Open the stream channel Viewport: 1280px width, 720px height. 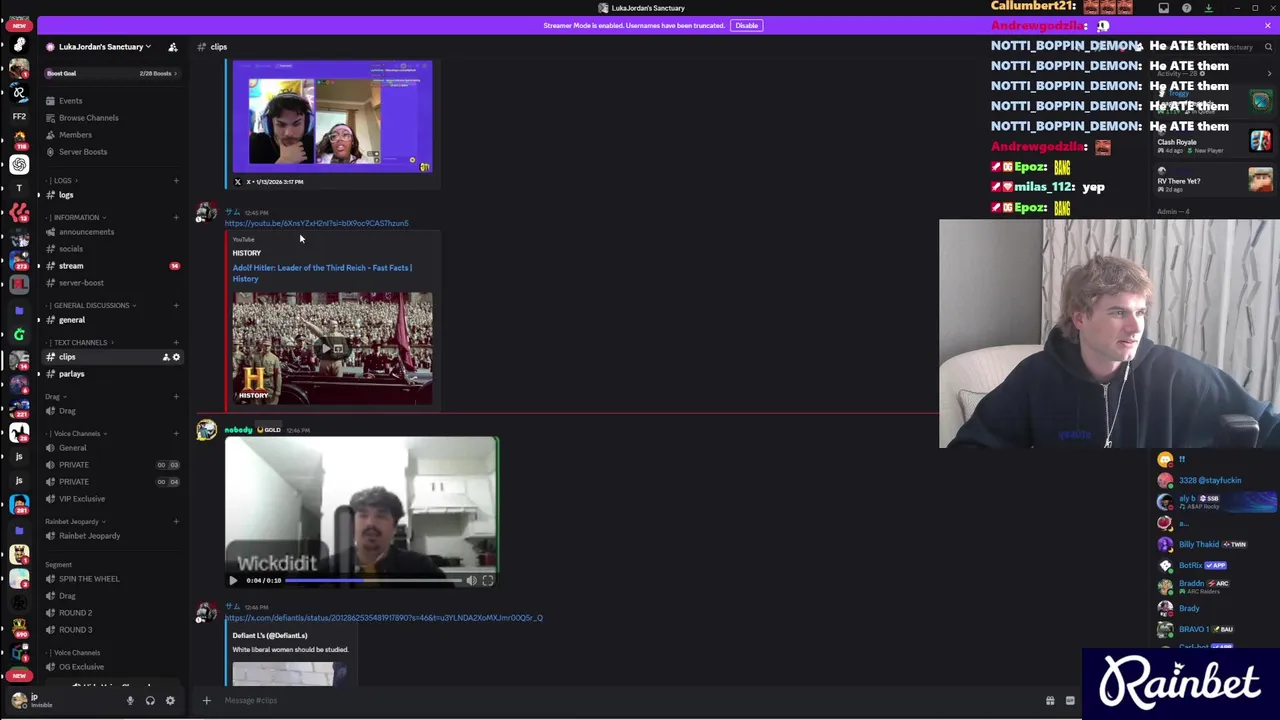coord(71,266)
